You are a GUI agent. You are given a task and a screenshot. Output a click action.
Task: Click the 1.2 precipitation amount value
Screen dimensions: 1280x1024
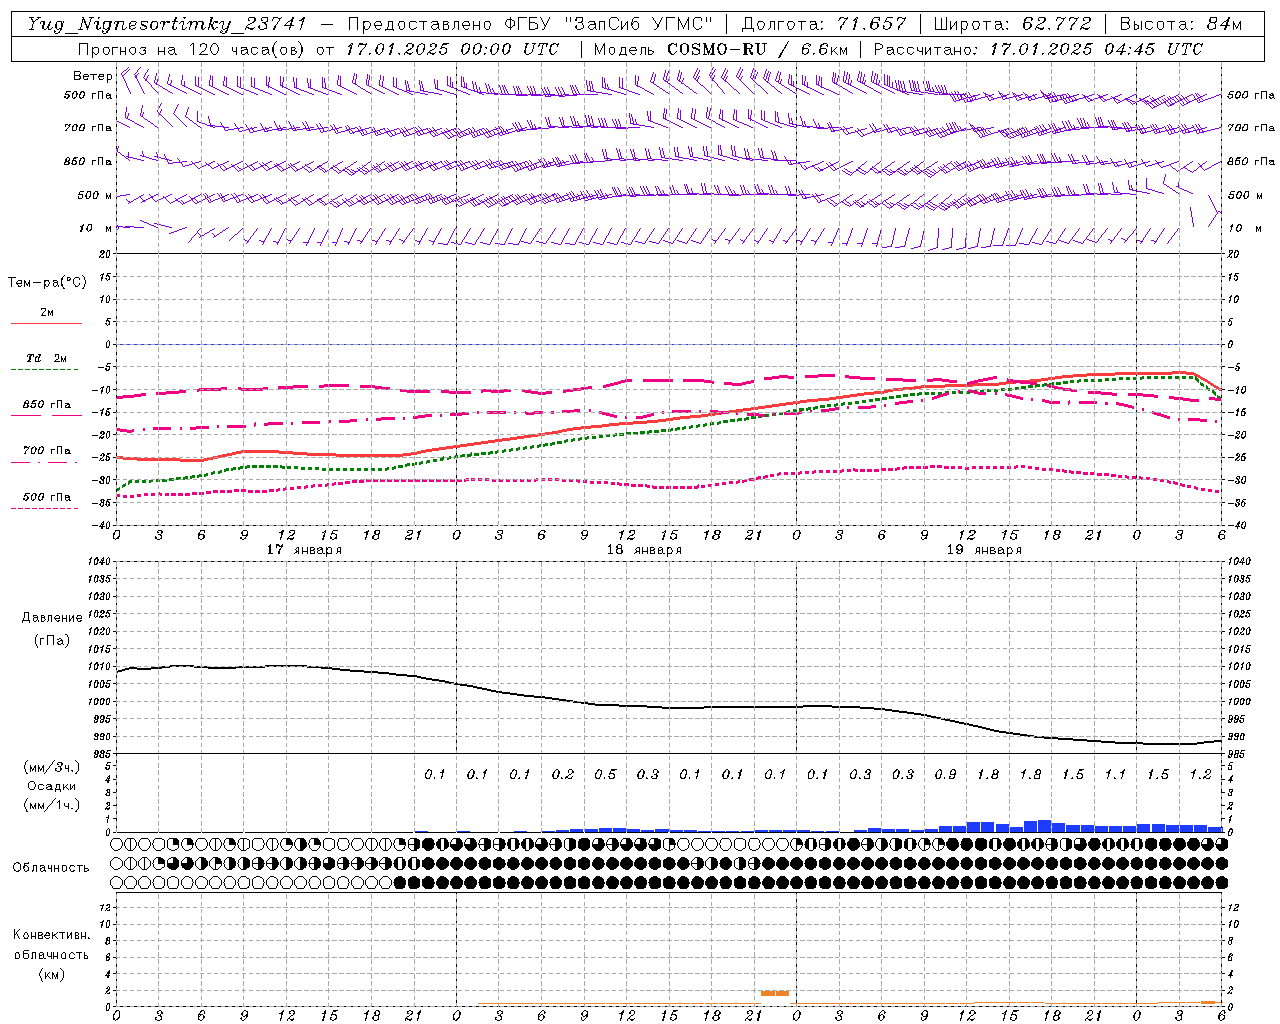point(1200,774)
